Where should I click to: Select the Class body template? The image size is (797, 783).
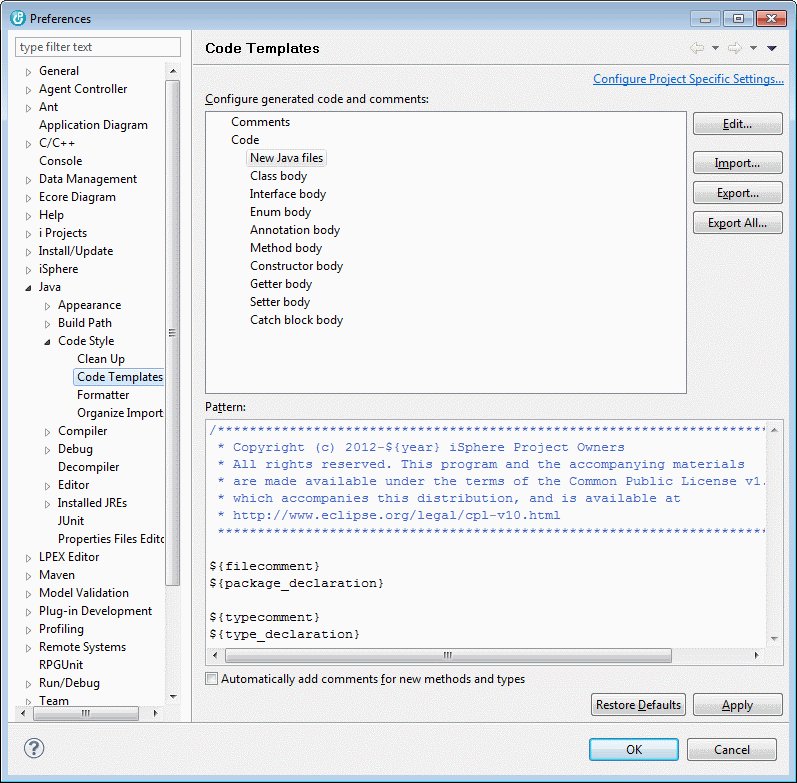click(279, 176)
